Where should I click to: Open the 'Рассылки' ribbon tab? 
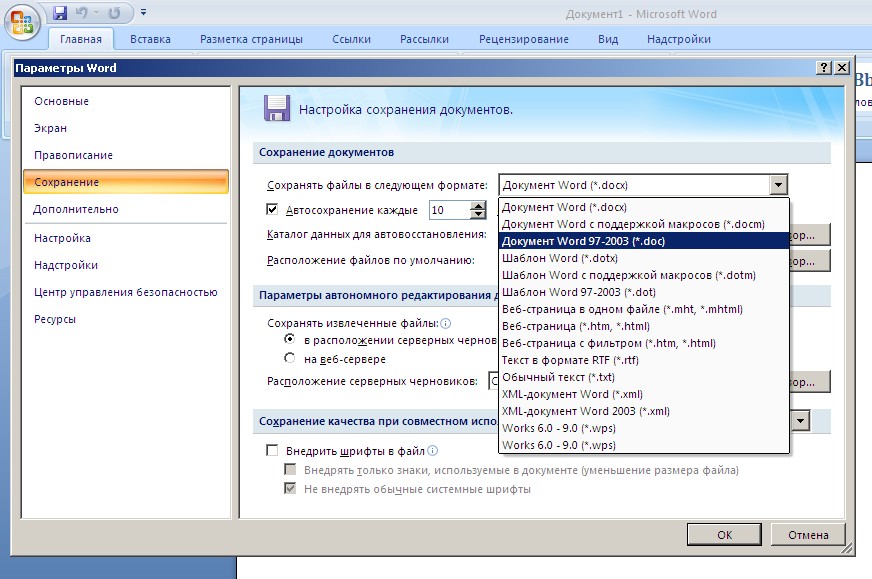424,39
